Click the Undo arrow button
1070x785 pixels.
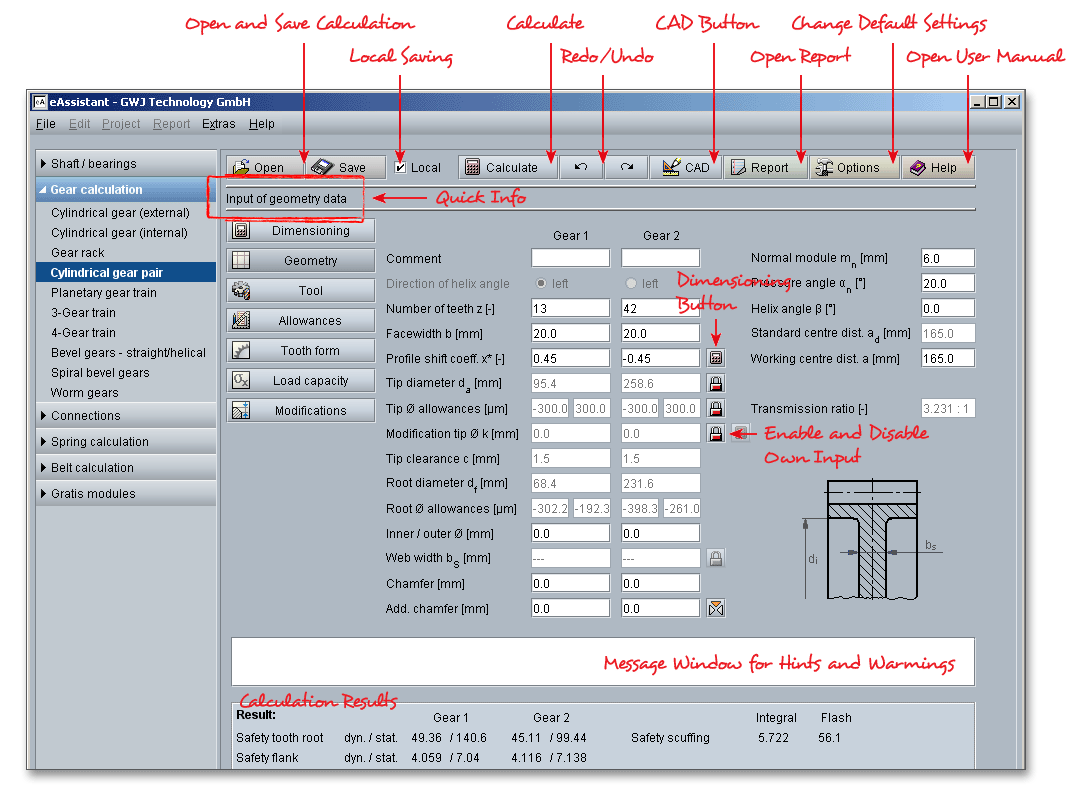click(x=581, y=168)
